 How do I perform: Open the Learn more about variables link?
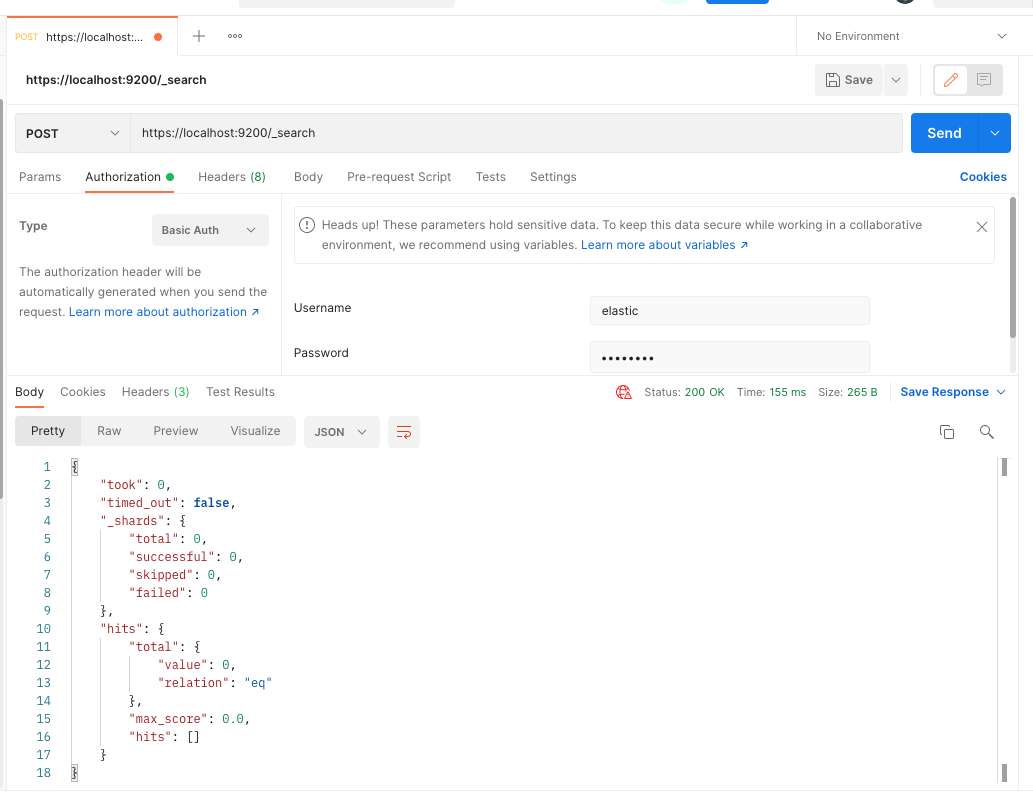[657, 243]
